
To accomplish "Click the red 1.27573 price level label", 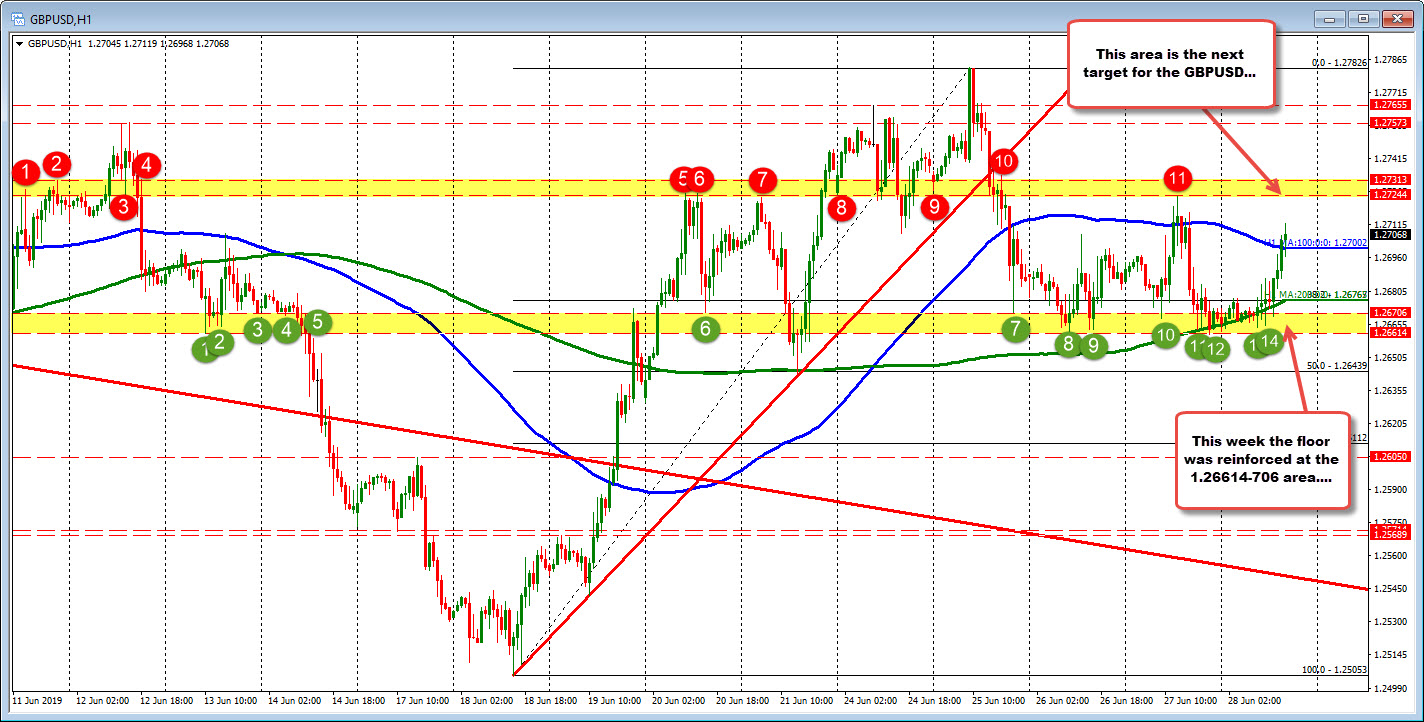I will coord(1389,123).
